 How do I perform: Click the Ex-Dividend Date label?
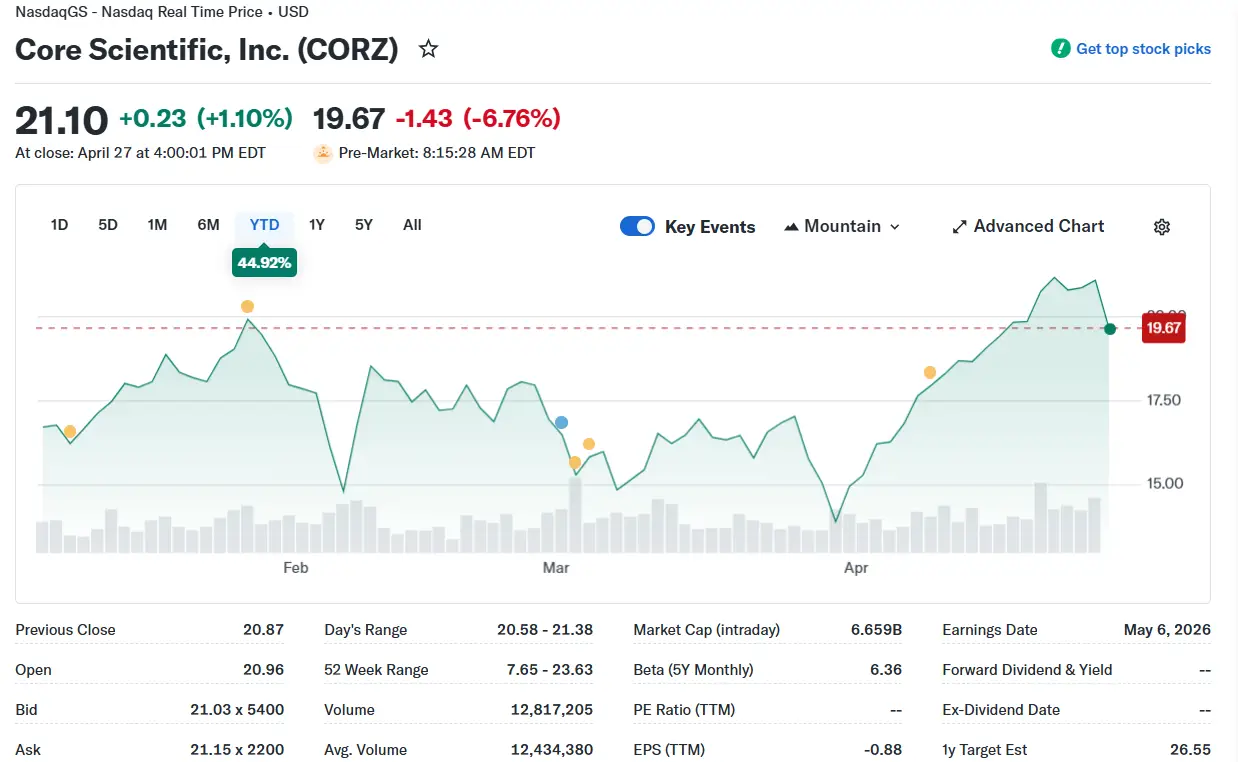pos(1001,710)
